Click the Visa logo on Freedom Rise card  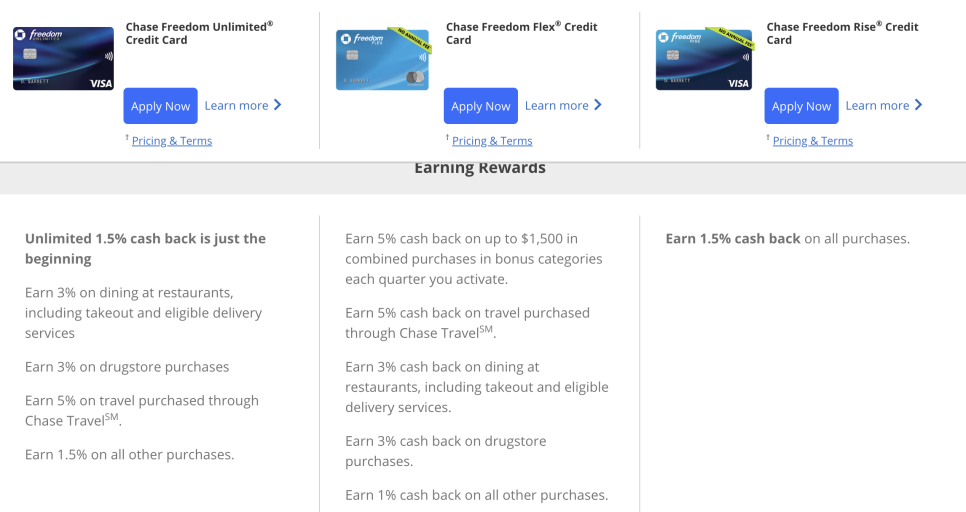[x=738, y=83]
